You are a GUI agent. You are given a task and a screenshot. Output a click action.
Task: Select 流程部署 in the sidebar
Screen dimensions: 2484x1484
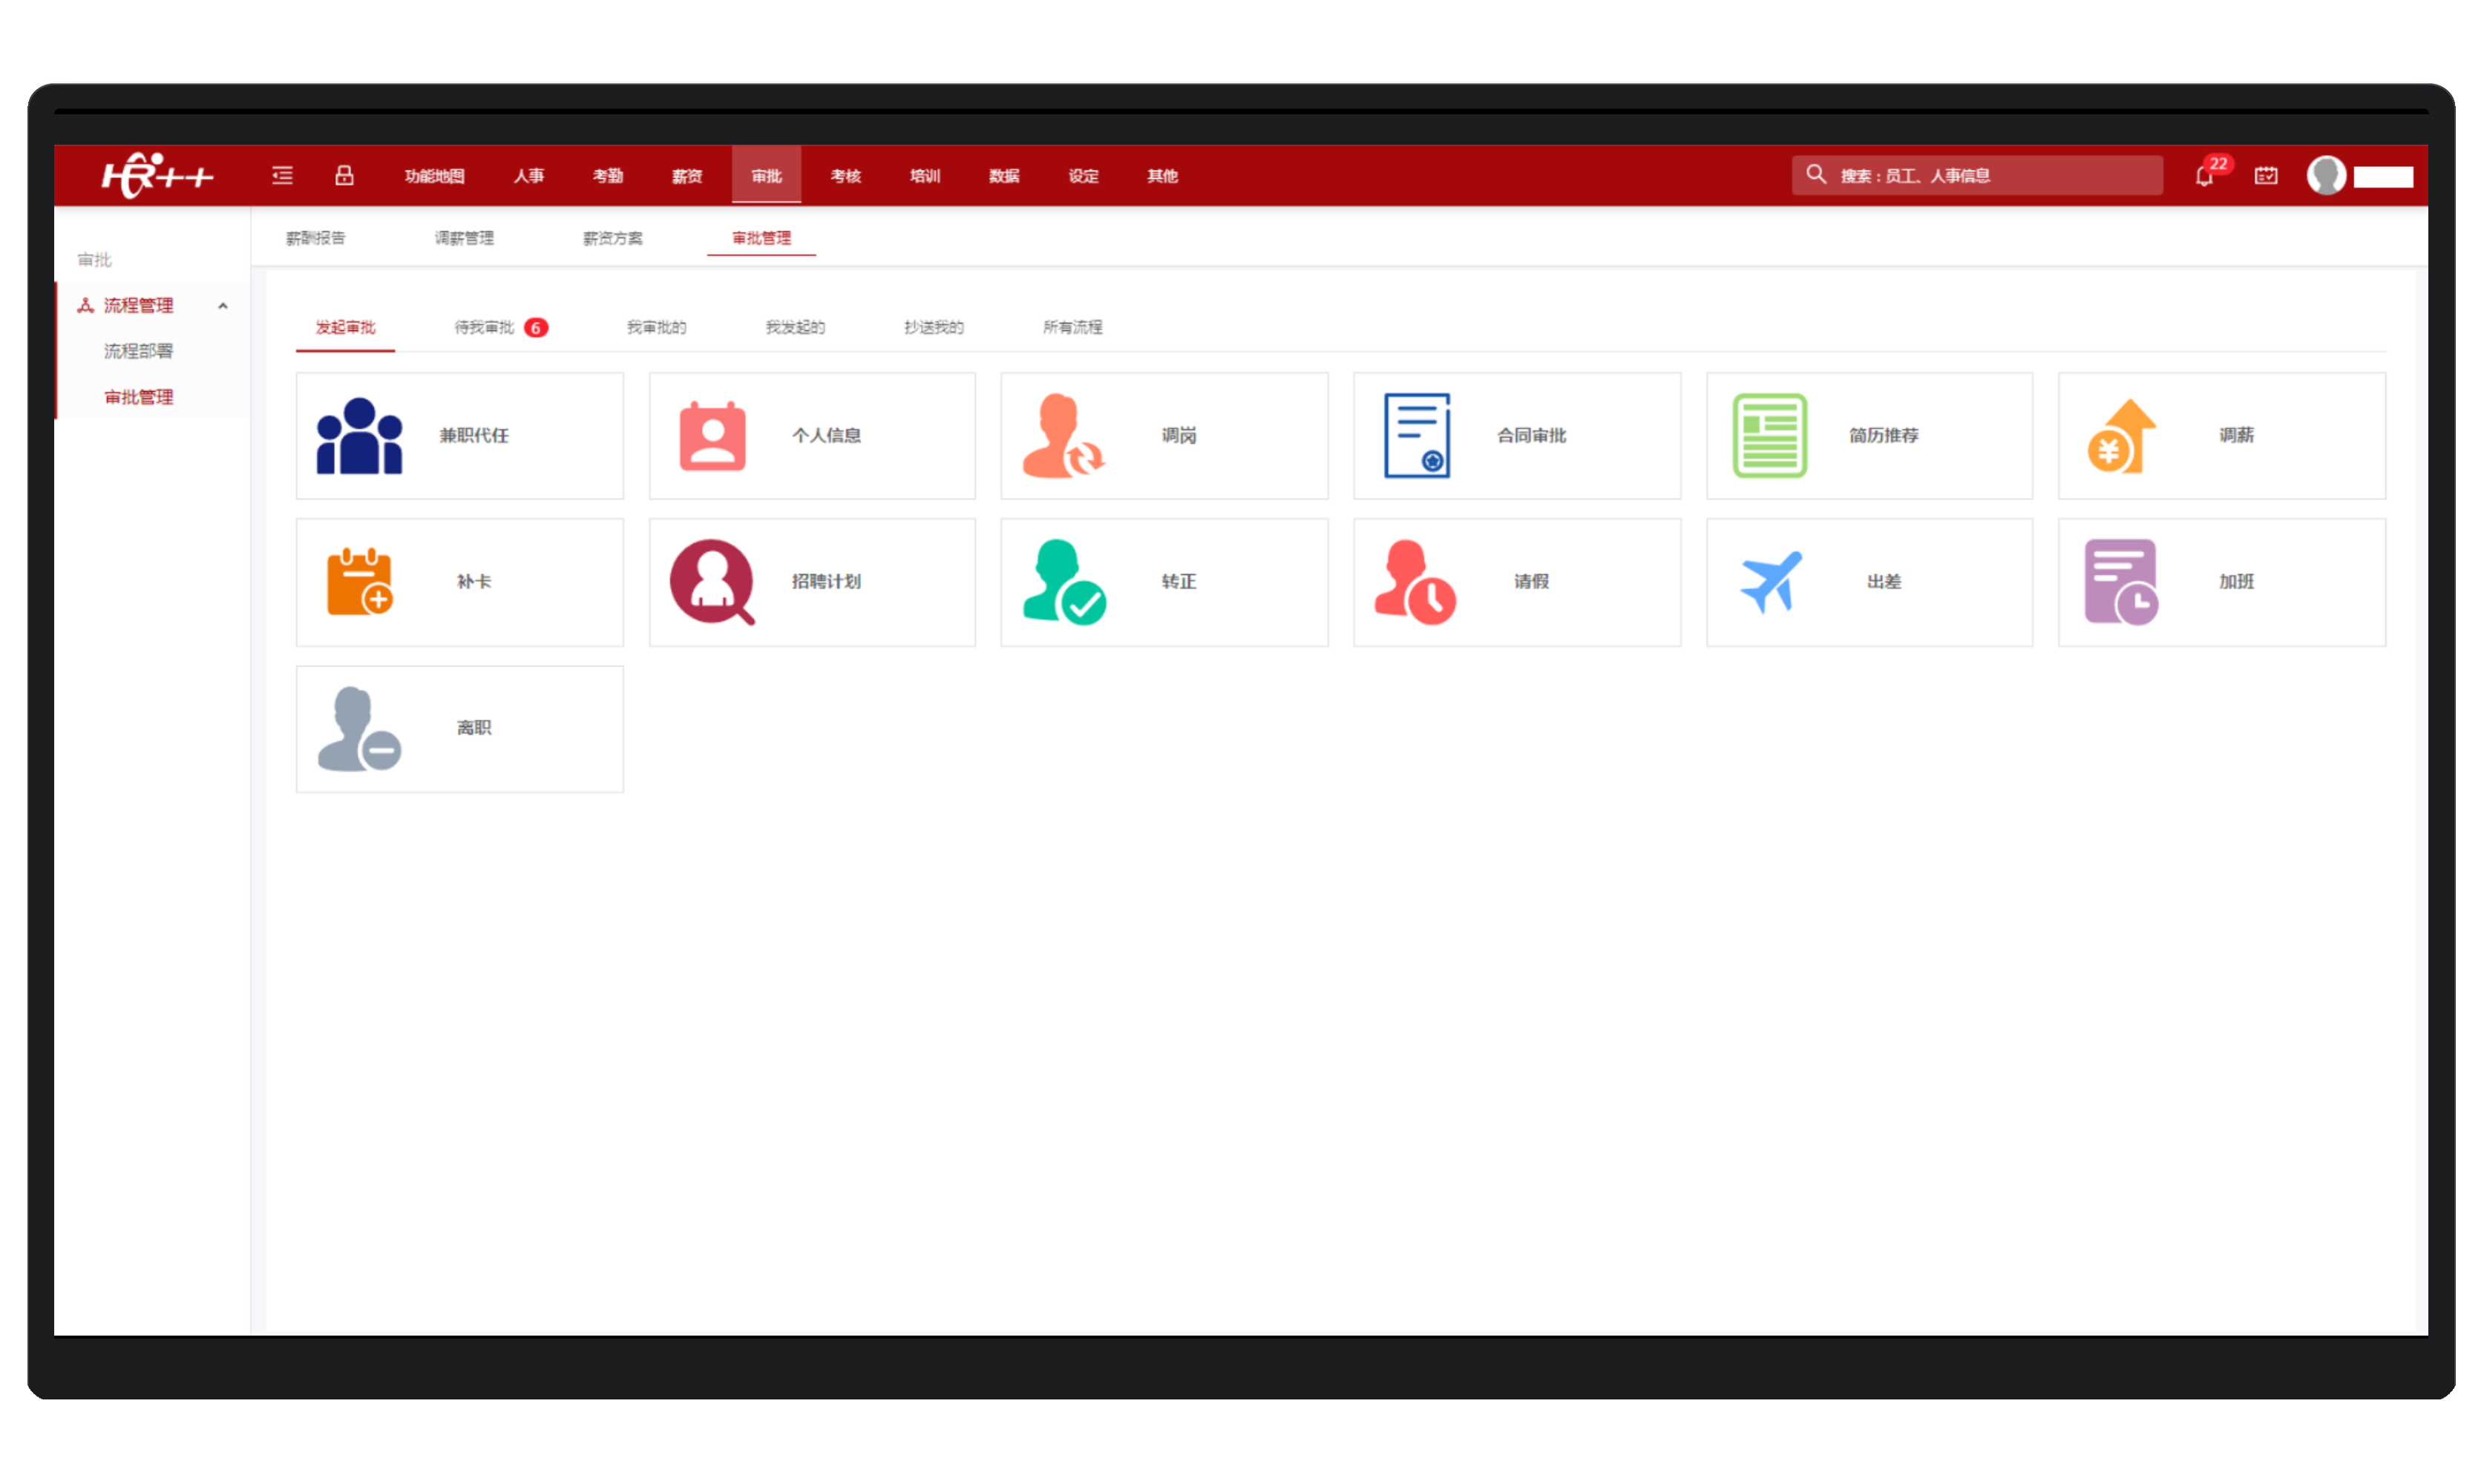click(138, 351)
